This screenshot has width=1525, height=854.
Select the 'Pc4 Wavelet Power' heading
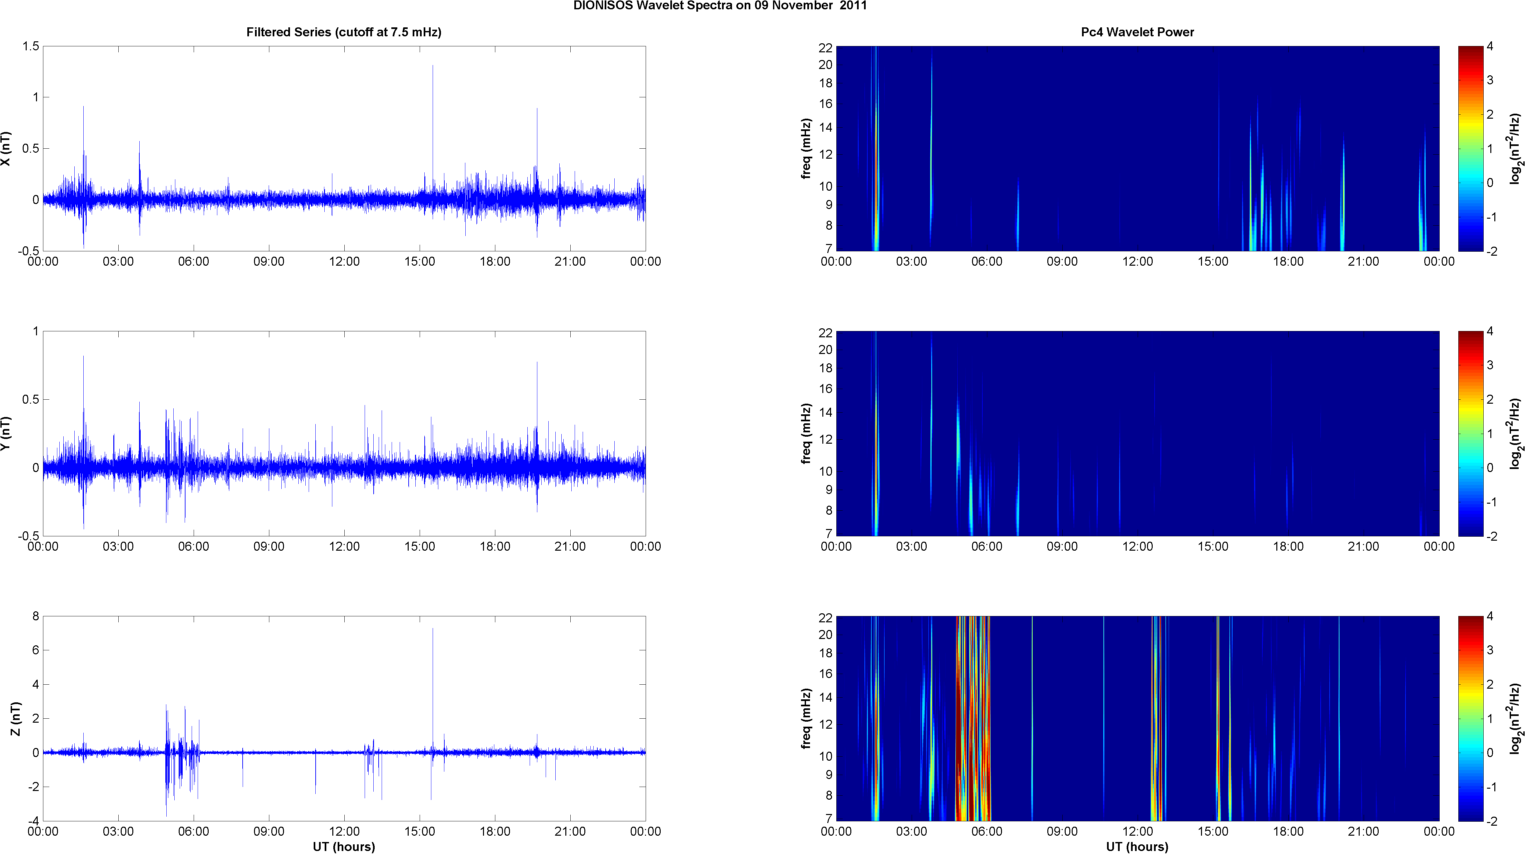(x=1137, y=32)
